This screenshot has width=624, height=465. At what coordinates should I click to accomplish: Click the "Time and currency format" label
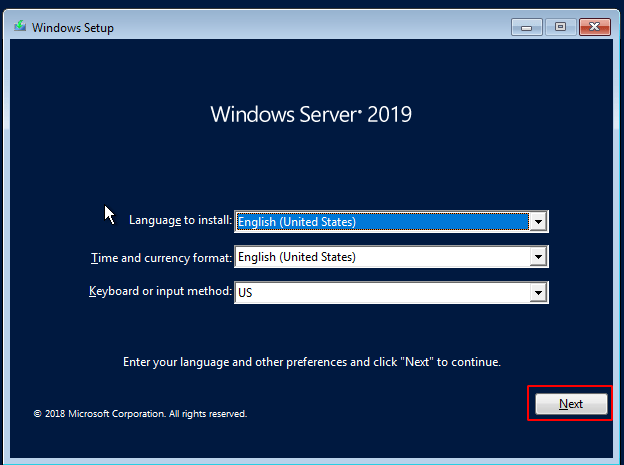click(x=161, y=258)
